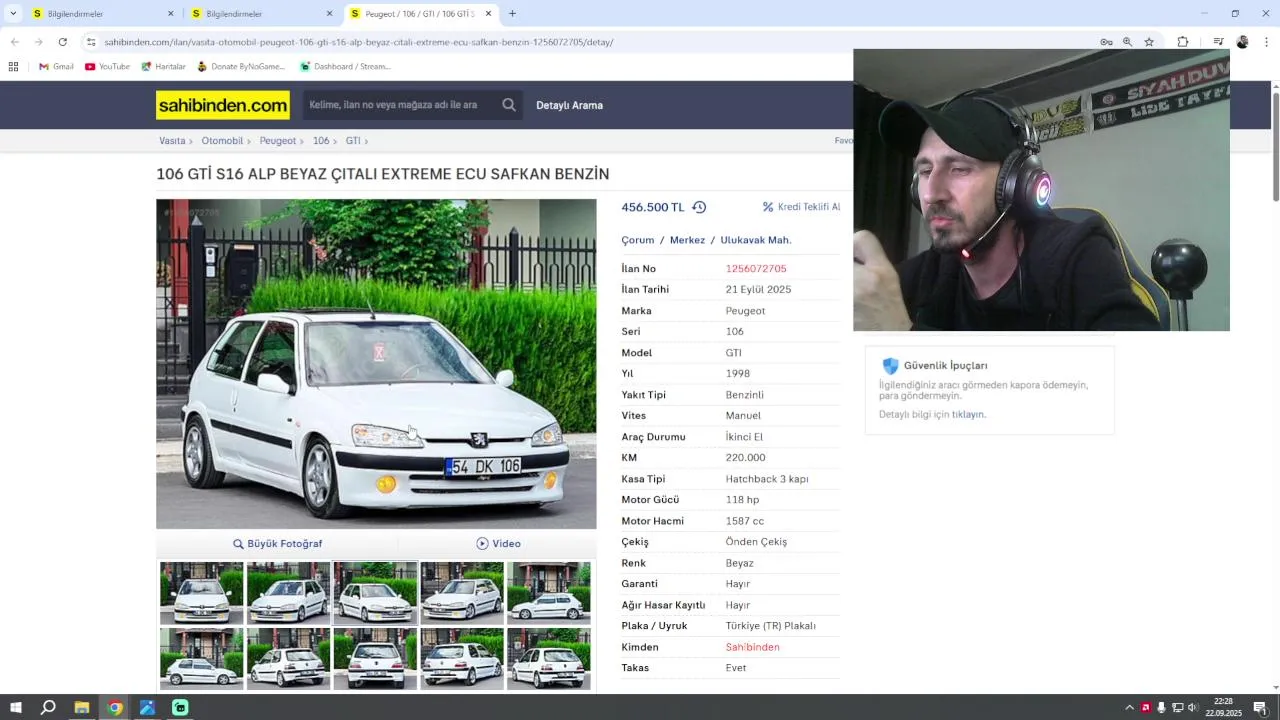Viewport: 1280px width, 720px height.
Task: Click Peugeot in the breadcrumb
Action: pos(278,141)
